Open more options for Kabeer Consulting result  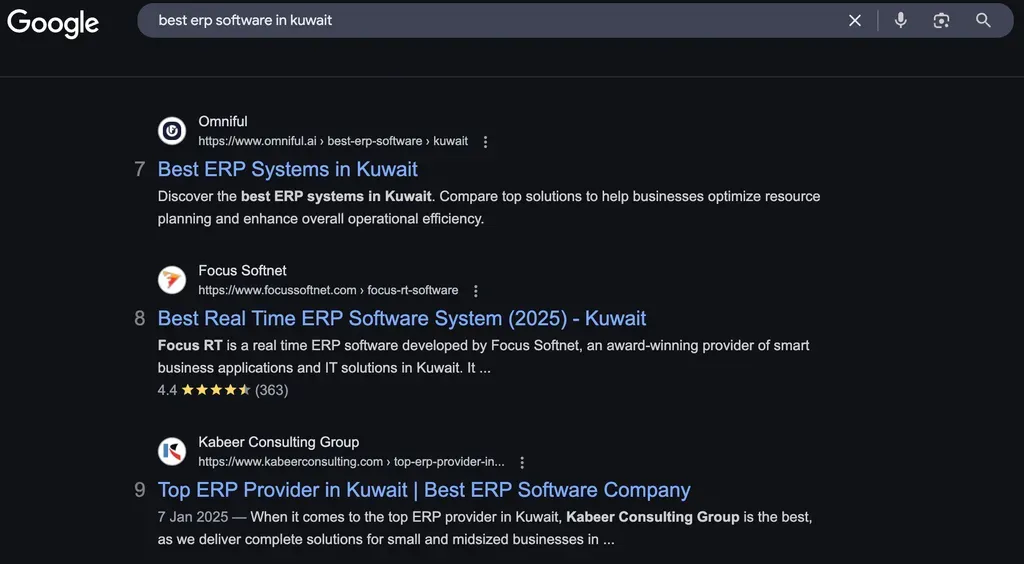point(522,462)
